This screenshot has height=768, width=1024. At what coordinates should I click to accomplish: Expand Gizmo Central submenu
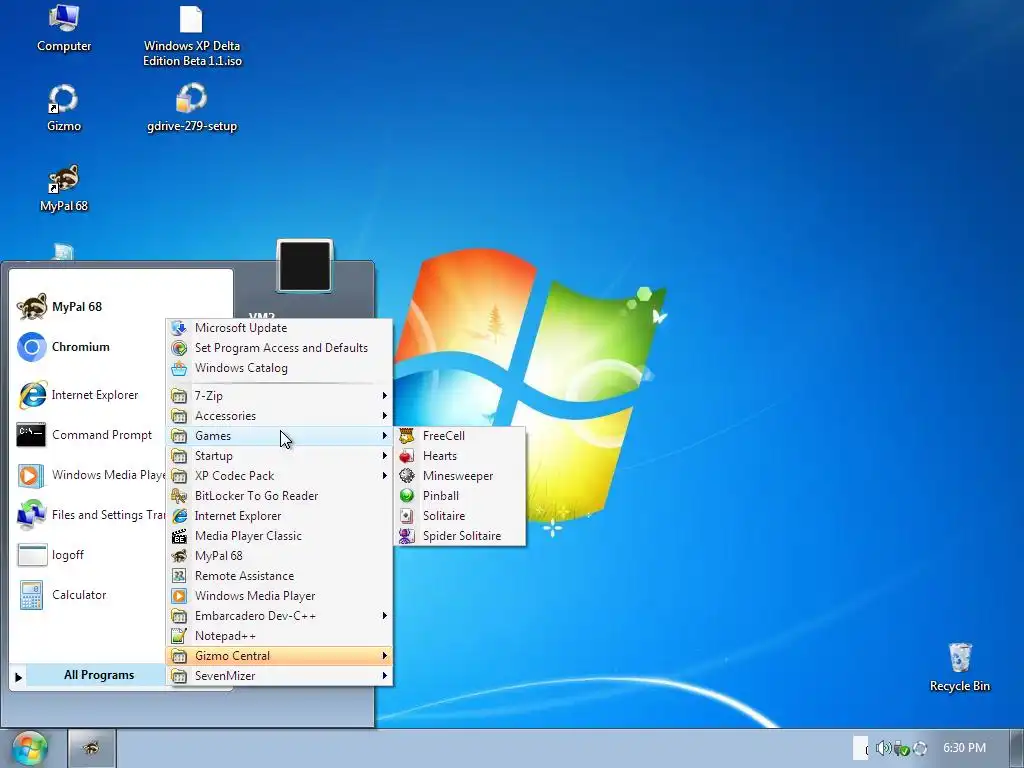click(280, 656)
